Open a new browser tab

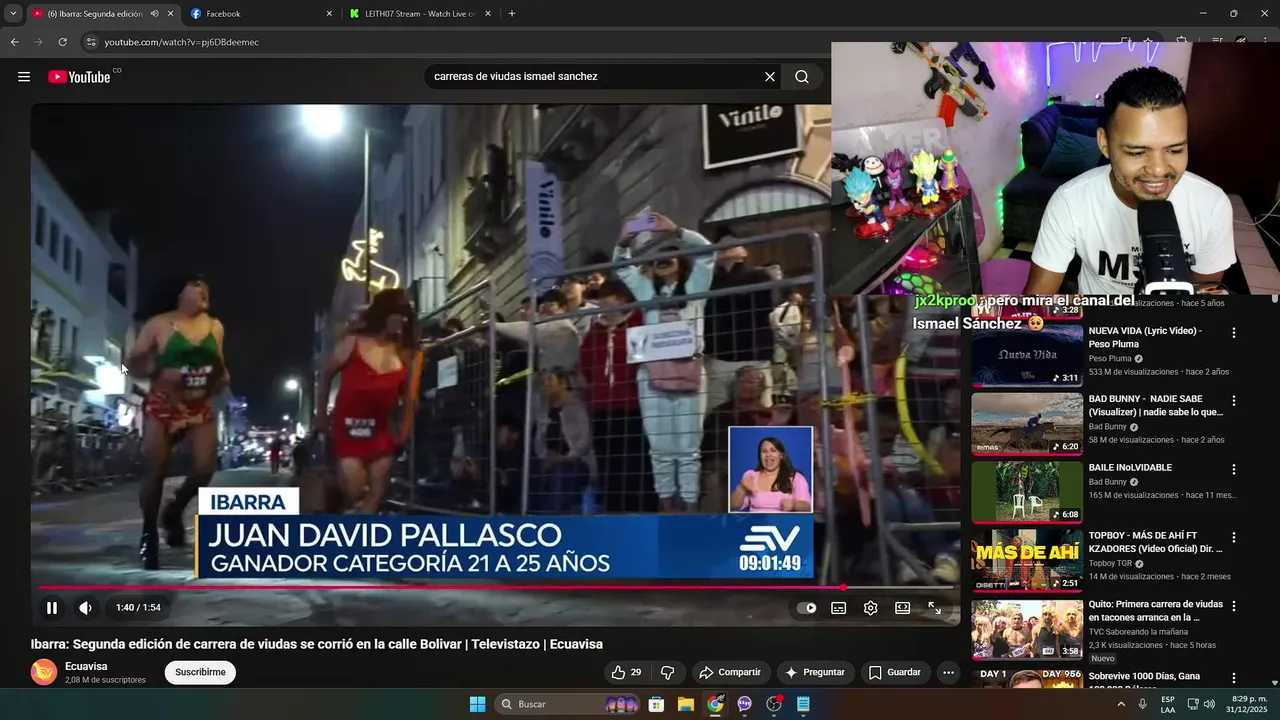pyautogui.click(x=512, y=14)
